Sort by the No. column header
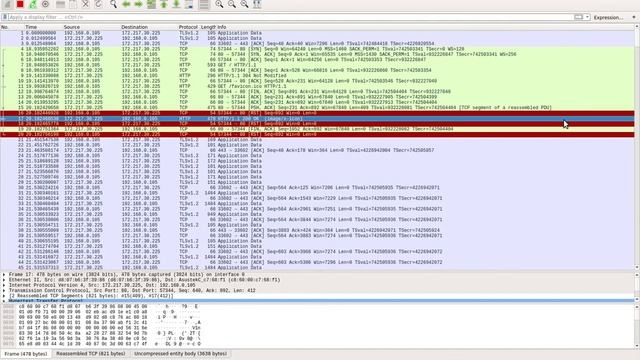640x360 pixels. tap(5, 27)
